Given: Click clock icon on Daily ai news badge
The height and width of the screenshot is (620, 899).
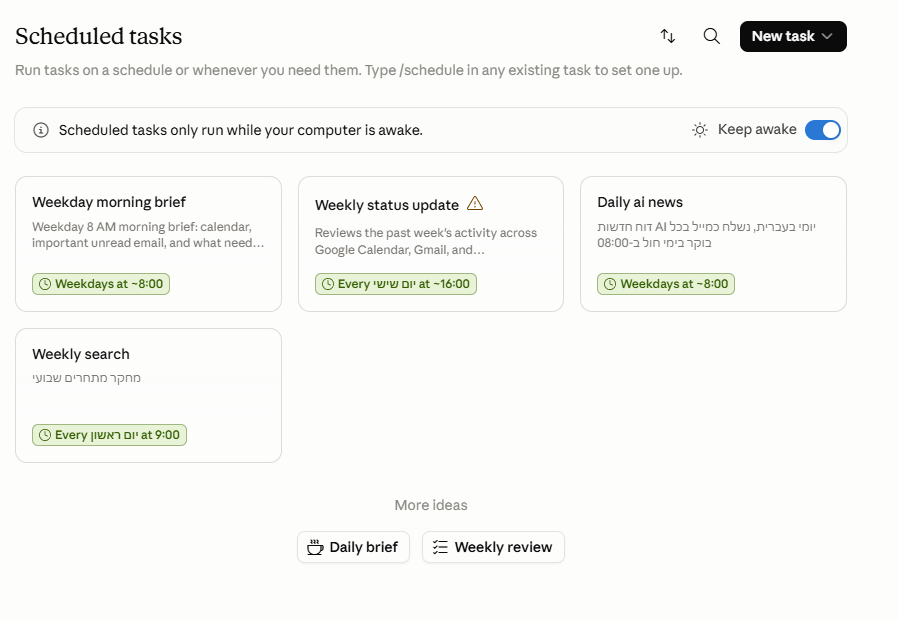Looking at the screenshot, I should [610, 284].
